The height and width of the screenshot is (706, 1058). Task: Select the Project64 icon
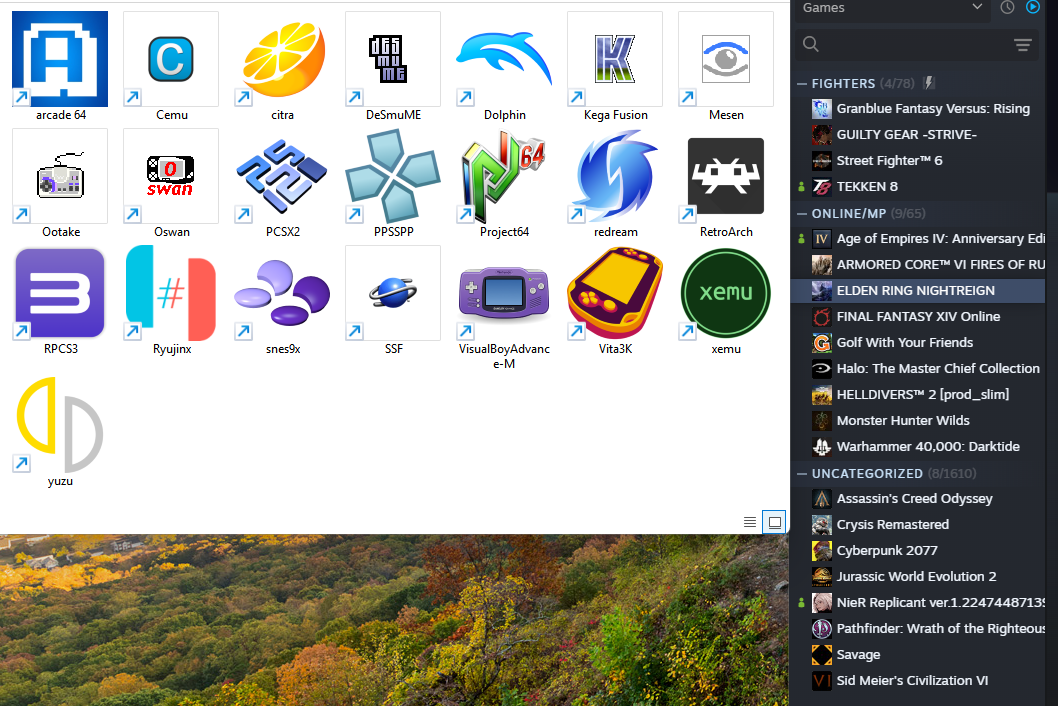(x=504, y=175)
